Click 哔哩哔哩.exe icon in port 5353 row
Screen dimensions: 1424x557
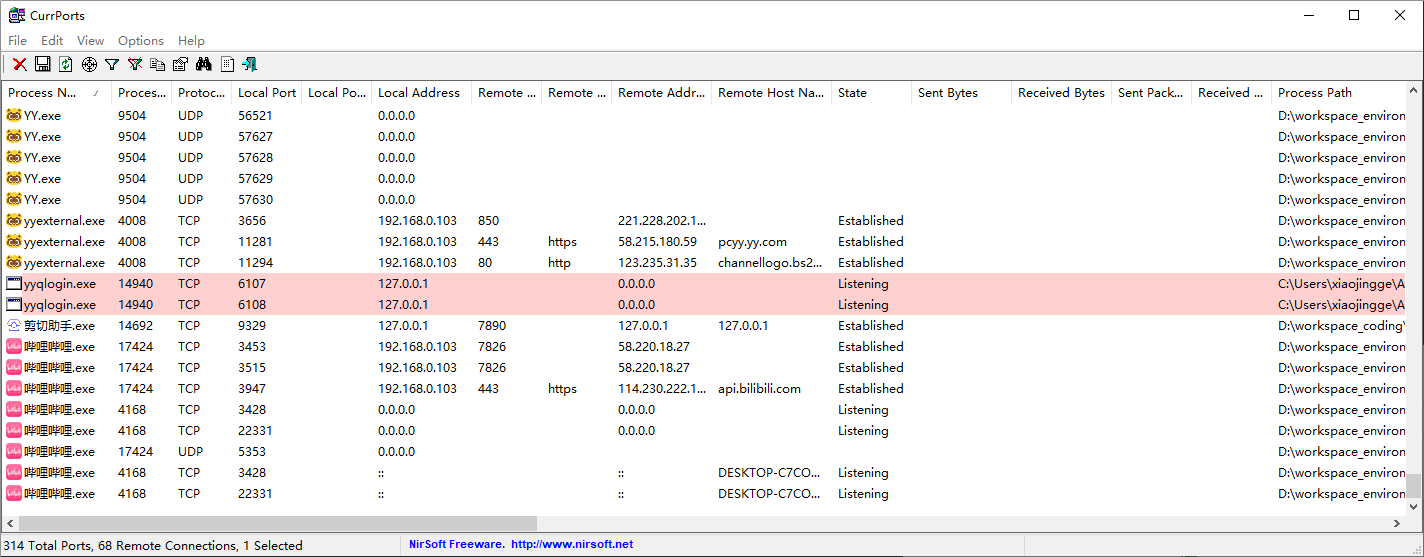pos(14,451)
